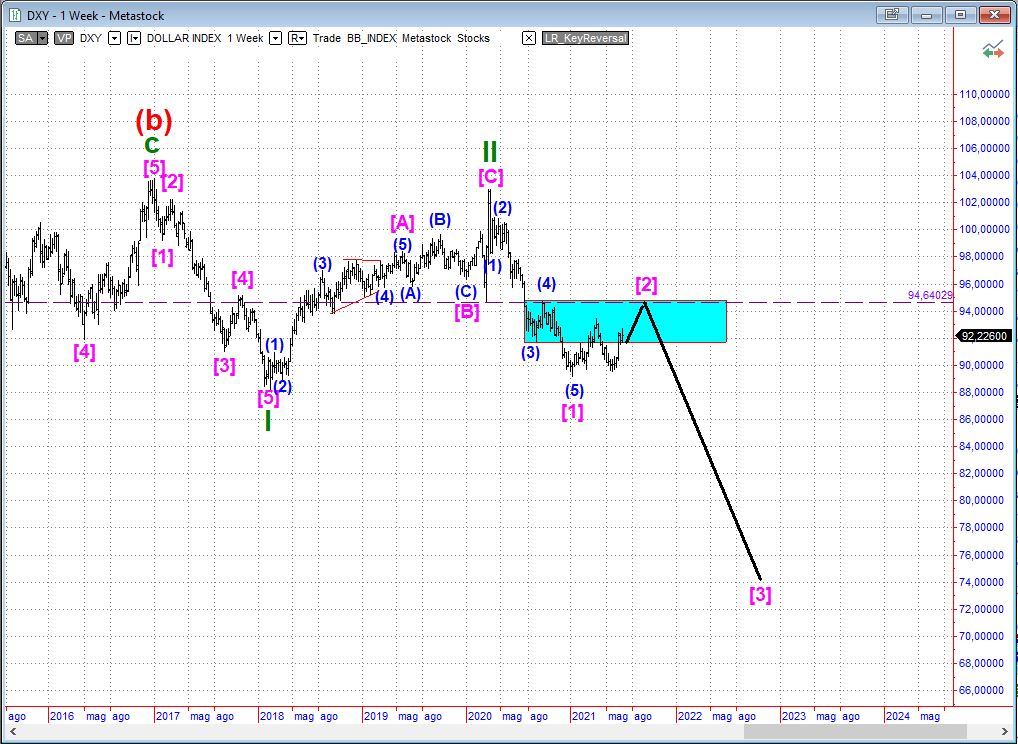Expand the 1 Week periodicity dropdown
The height and width of the screenshot is (744, 1018).
(x=275, y=38)
